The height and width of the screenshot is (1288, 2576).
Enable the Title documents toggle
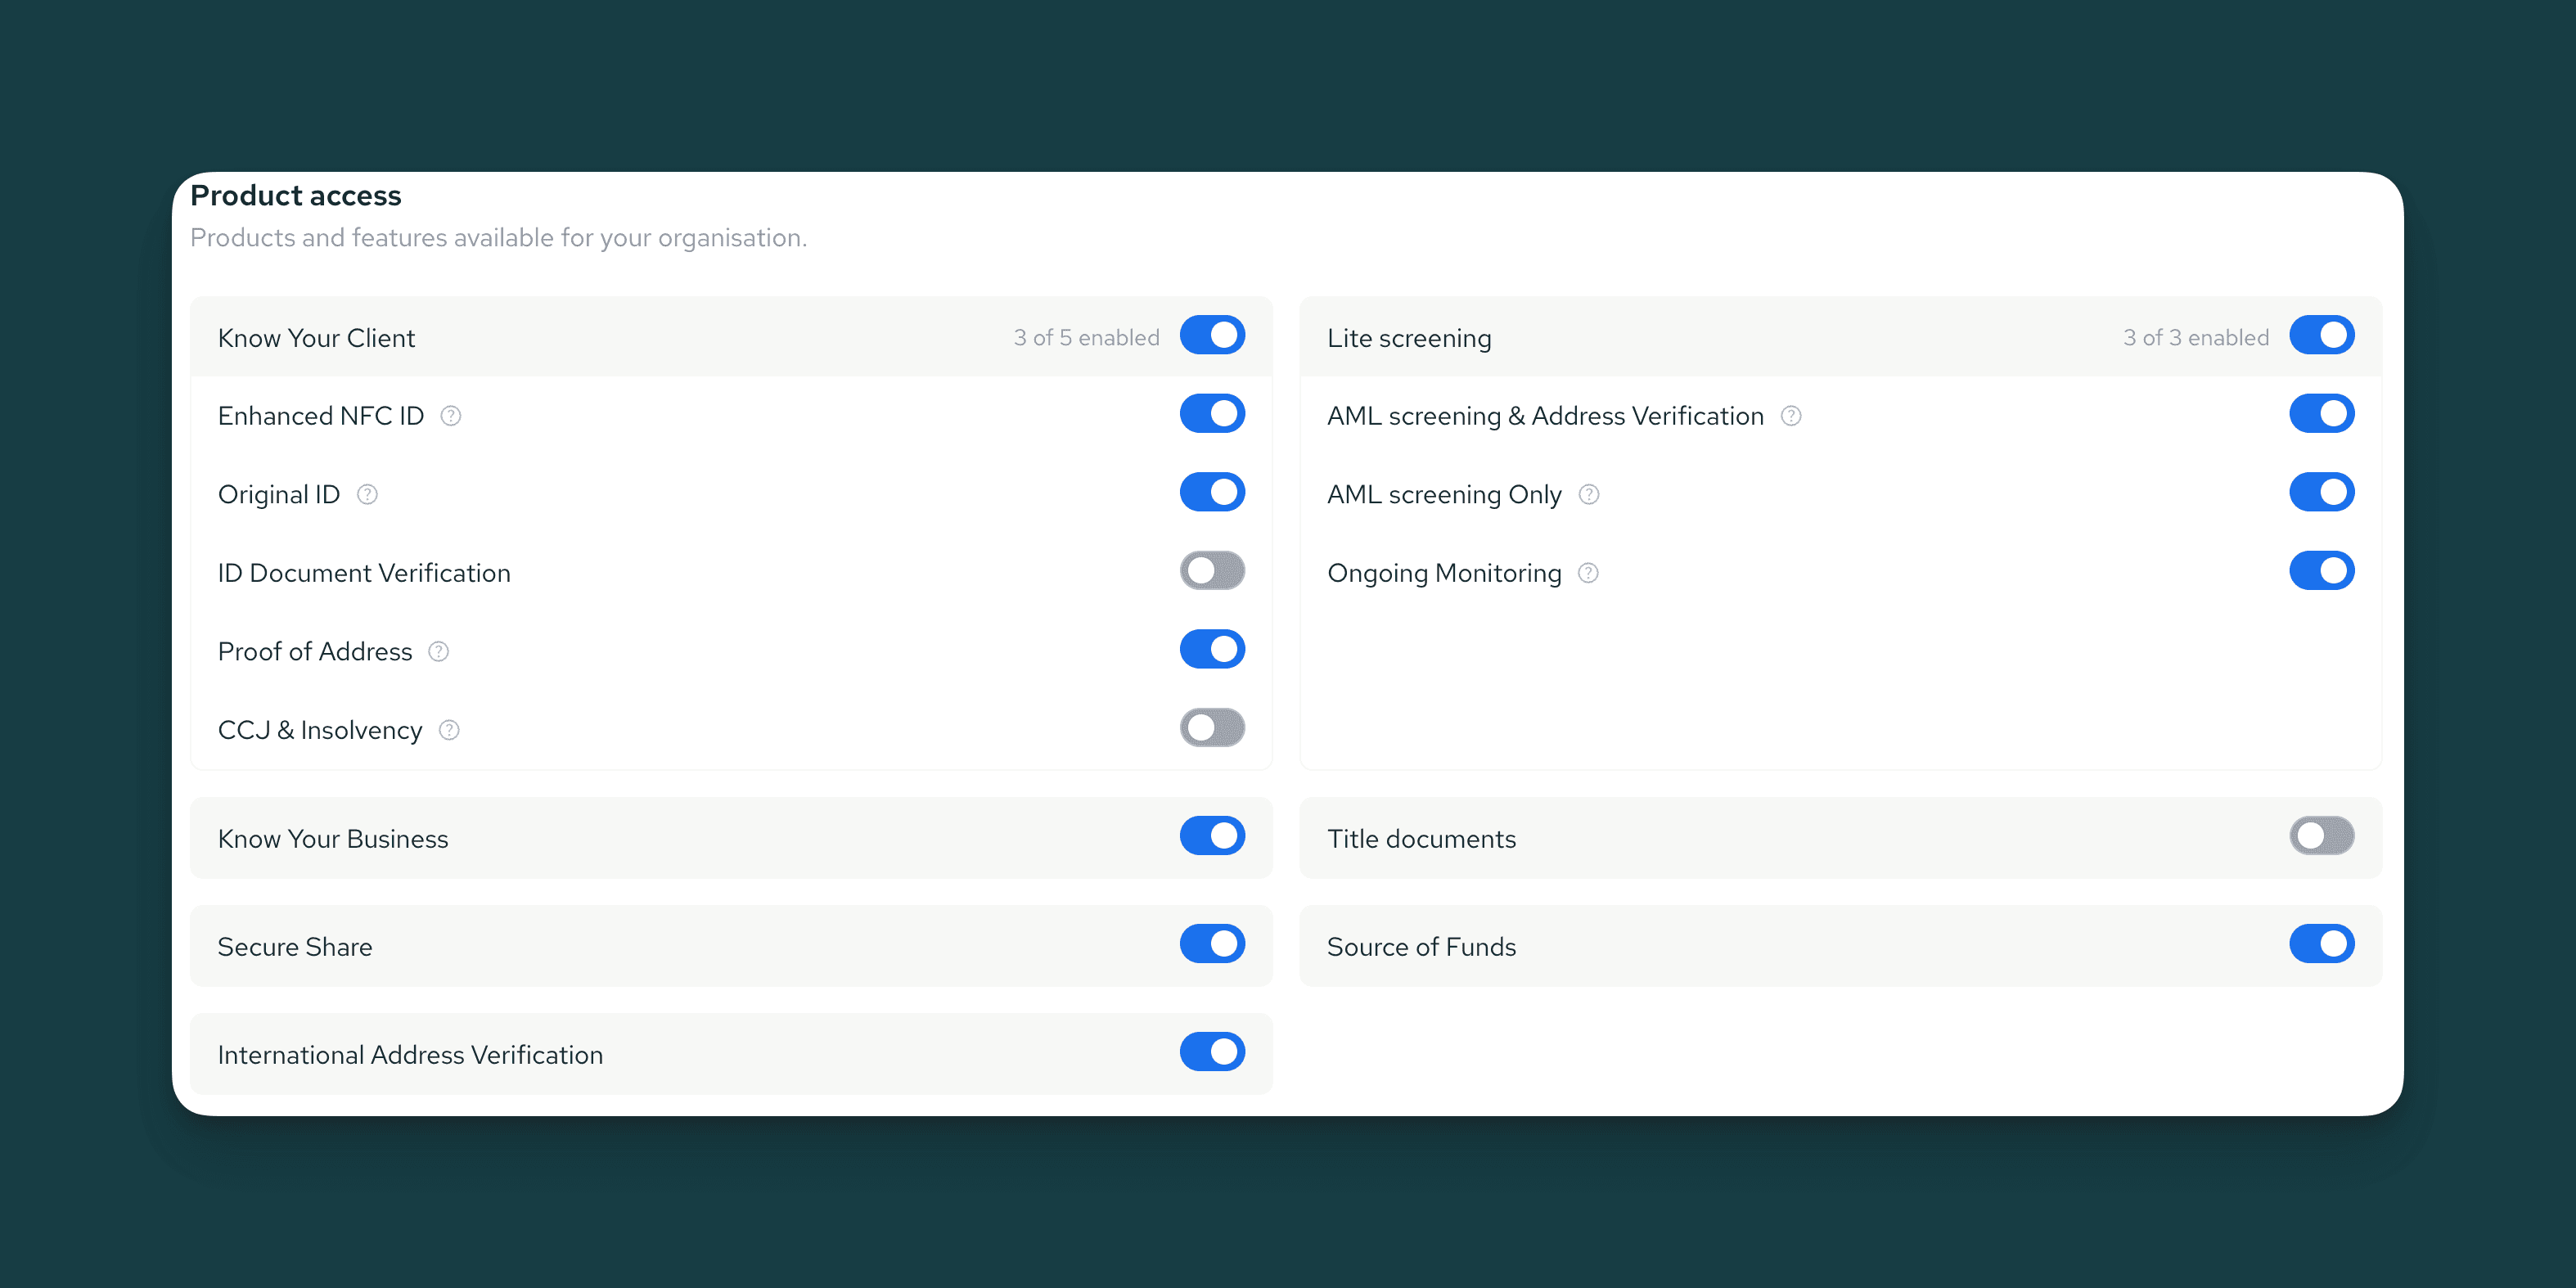pyautogui.click(x=2321, y=836)
